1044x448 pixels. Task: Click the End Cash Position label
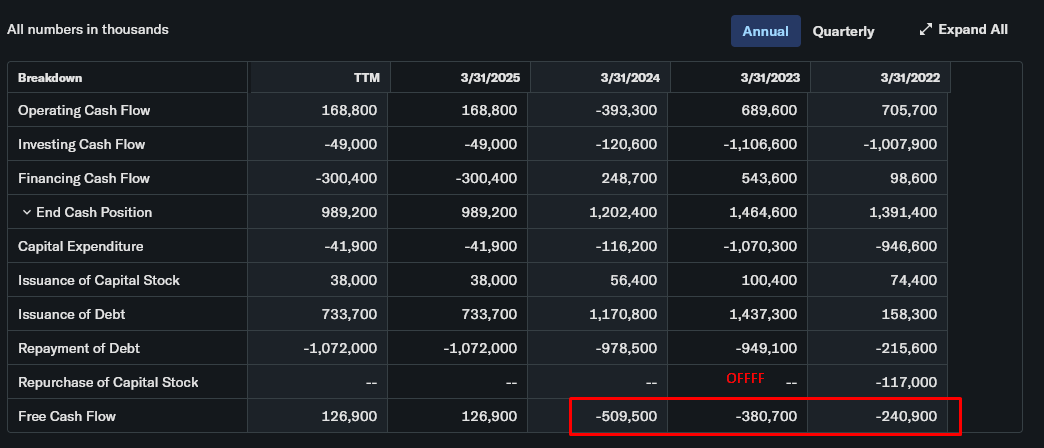coord(94,212)
